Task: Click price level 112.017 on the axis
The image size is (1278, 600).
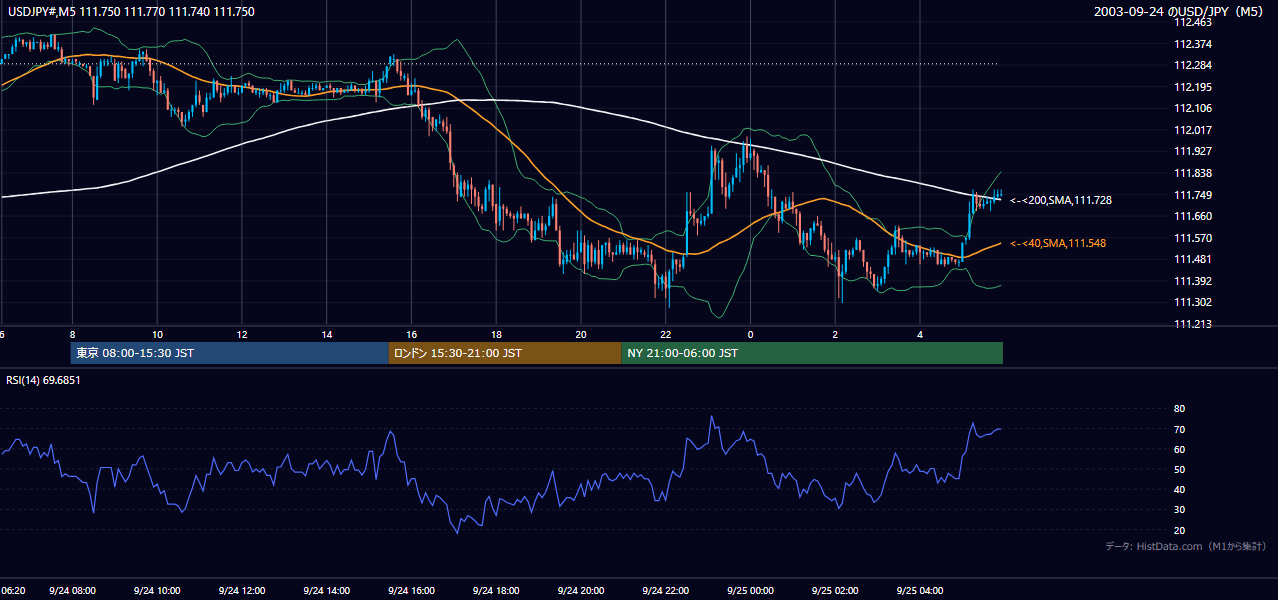Action: point(1193,130)
